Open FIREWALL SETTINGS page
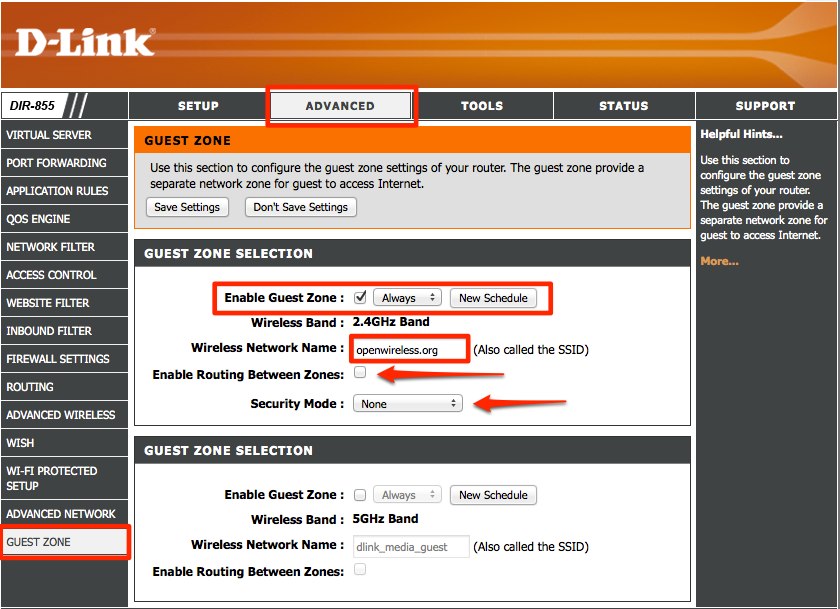The image size is (840, 609). pyautogui.click(x=64, y=359)
